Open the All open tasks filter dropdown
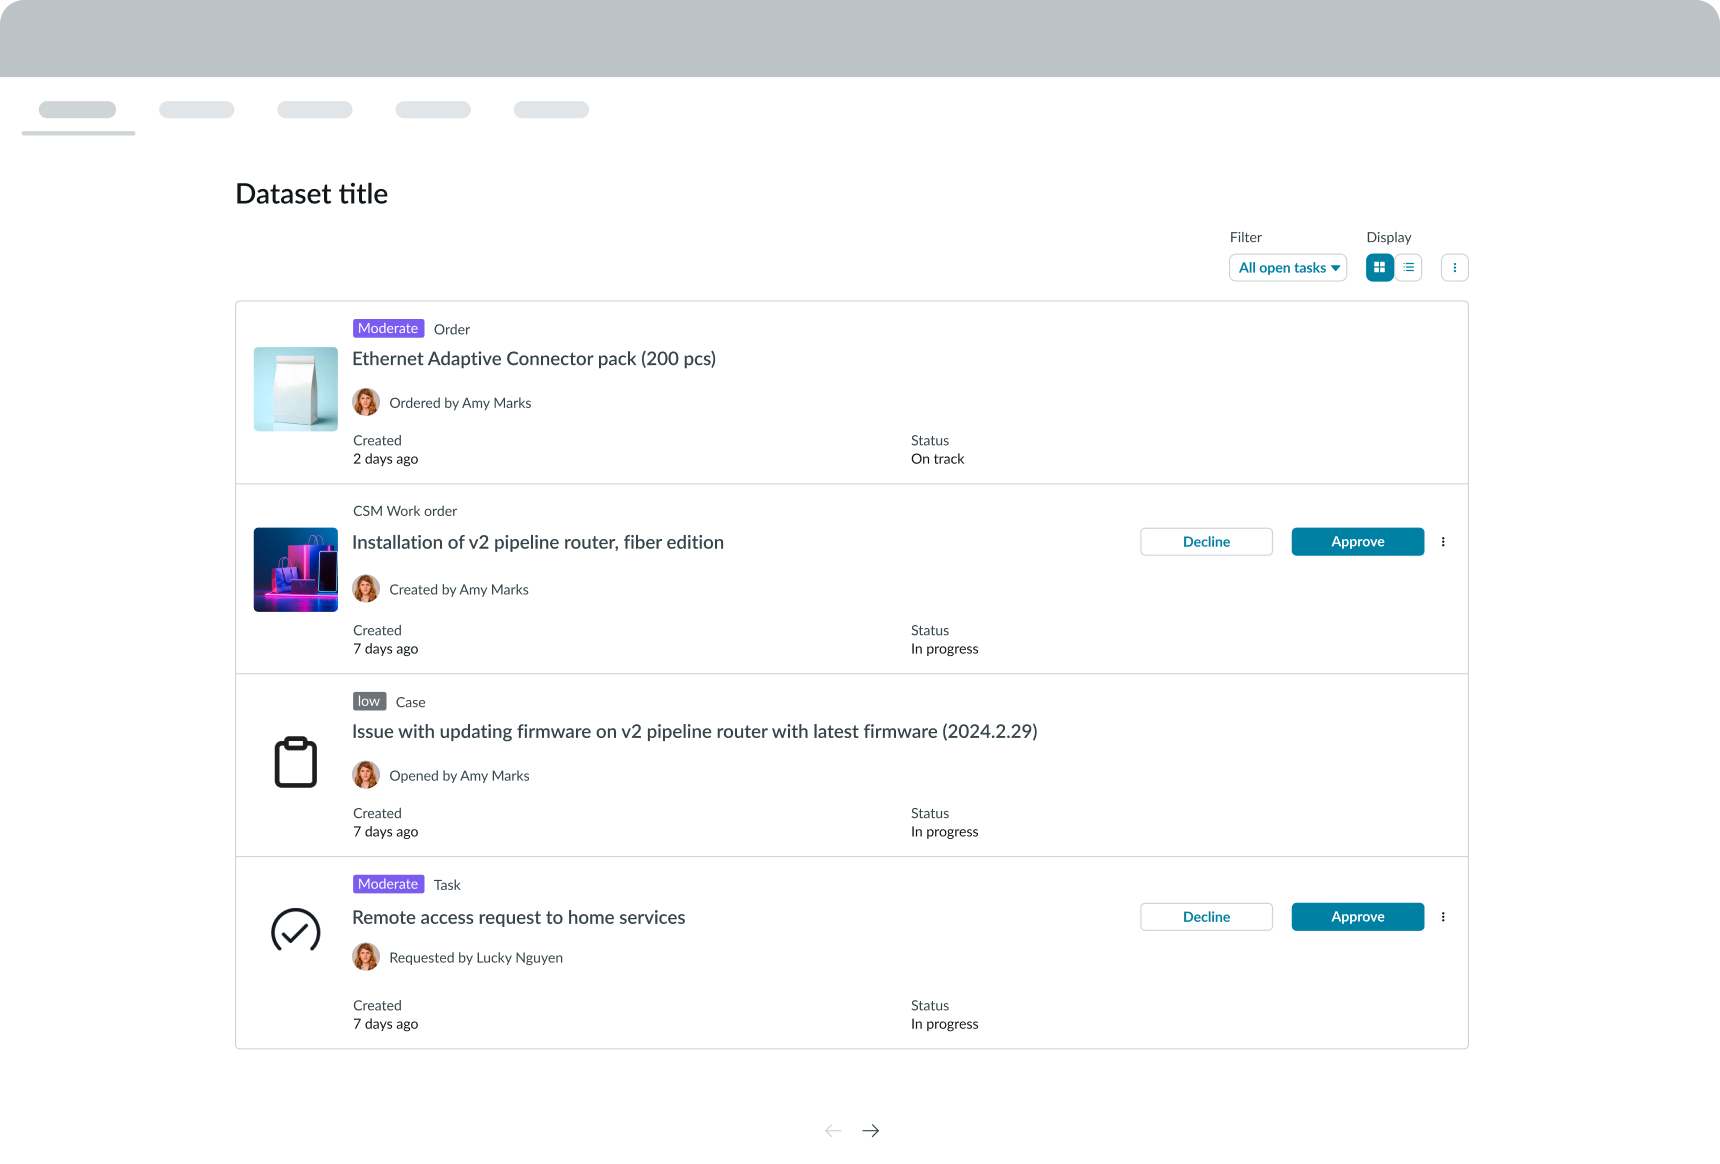 coord(1288,267)
